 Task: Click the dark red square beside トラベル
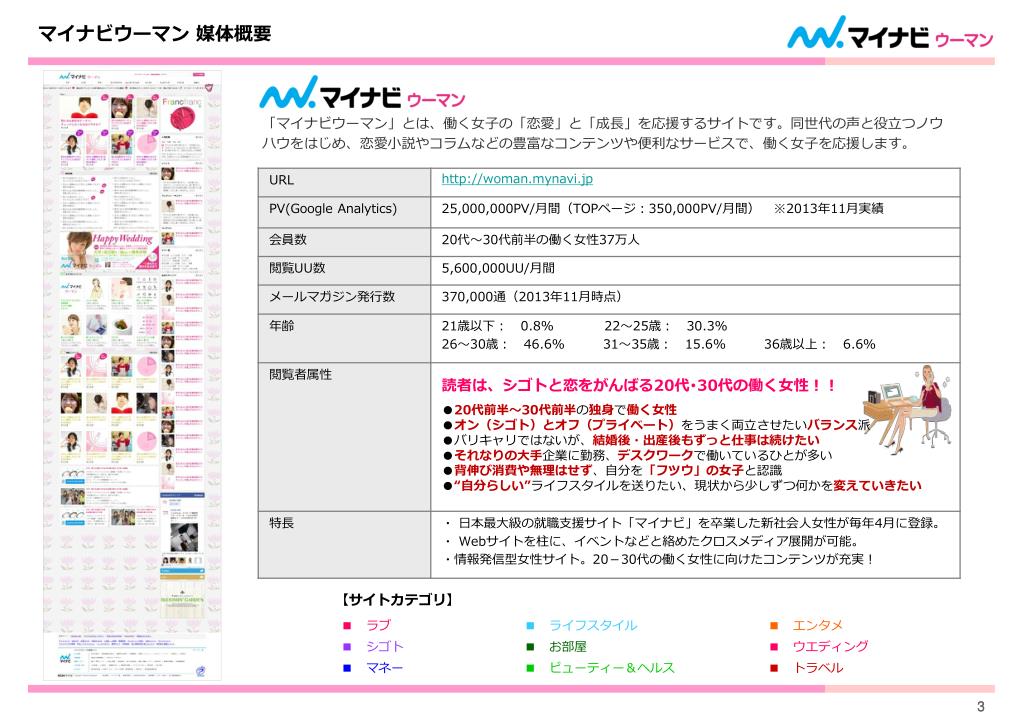(x=774, y=668)
